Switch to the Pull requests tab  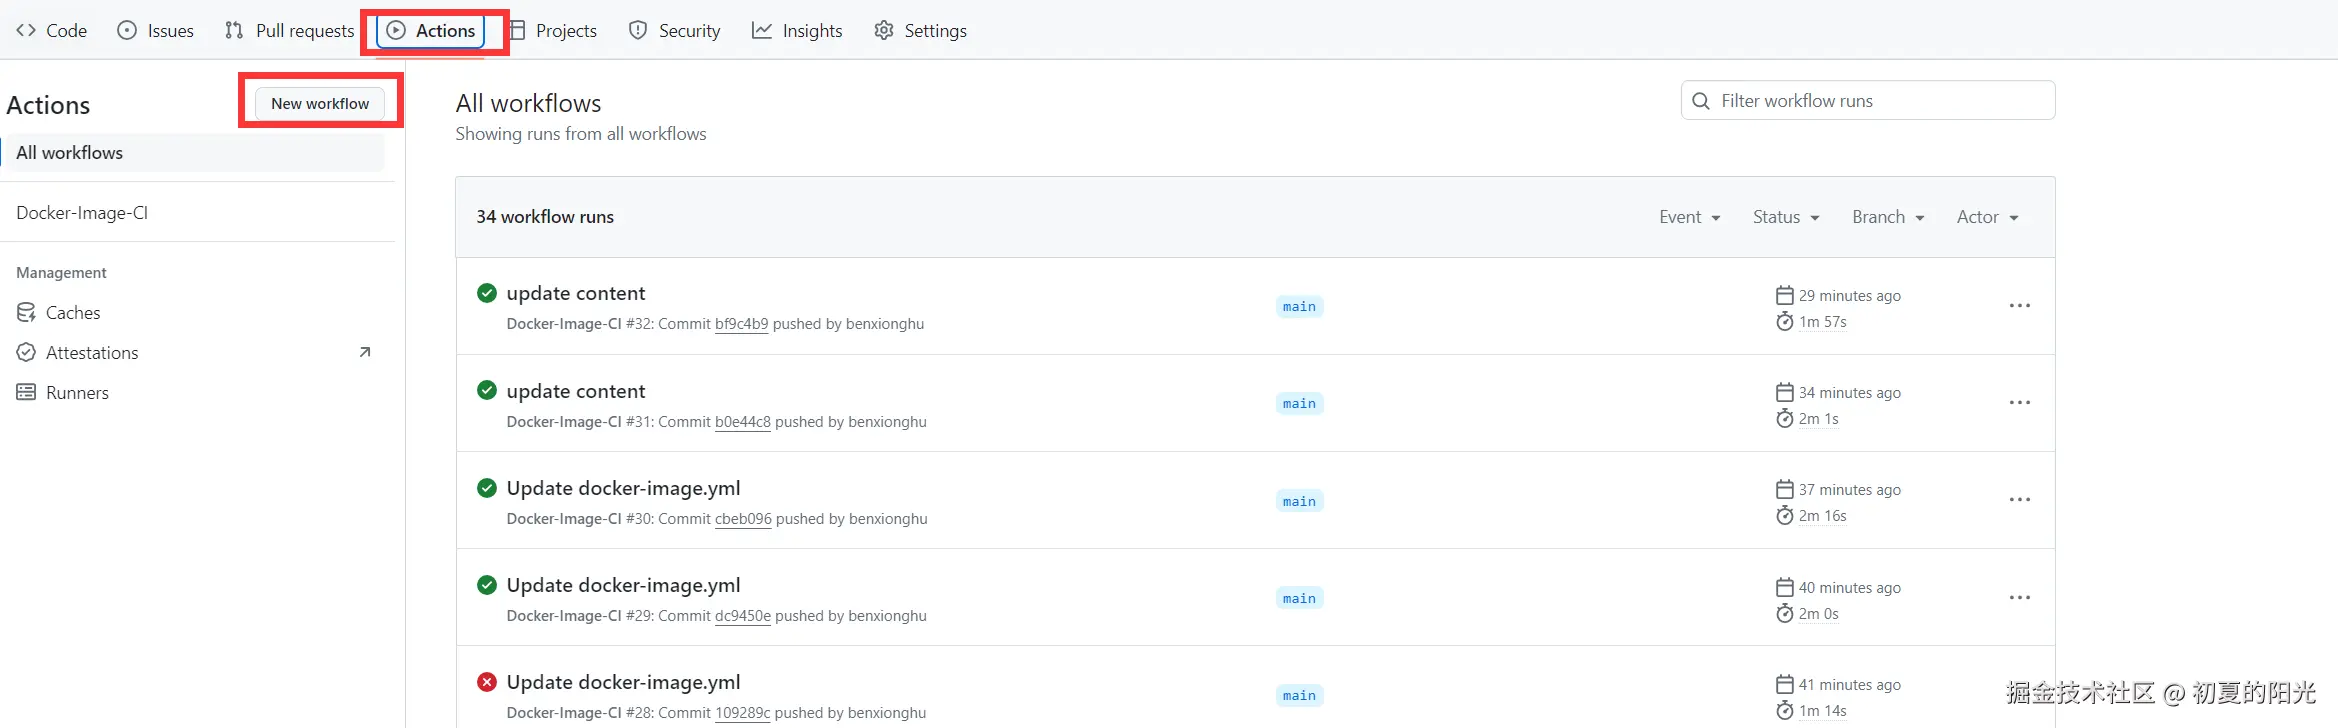tap(290, 31)
